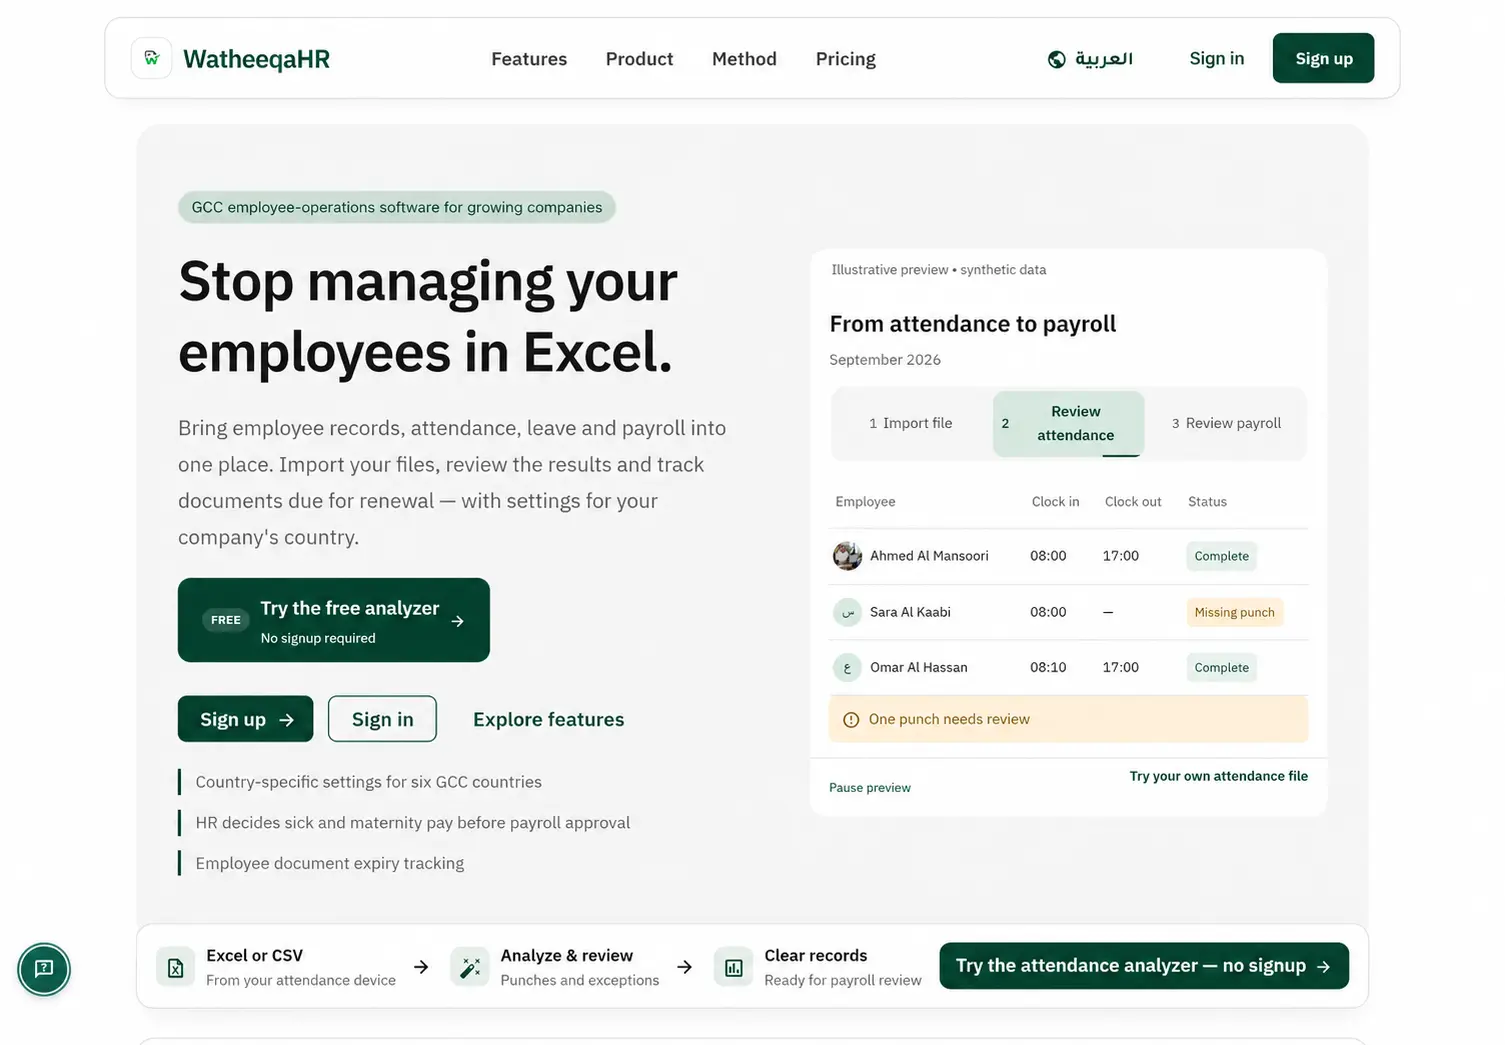The width and height of the screenshot is (1505, 1045).
Task: Click the Missing punch status badge
Action: click(1235, 612)
